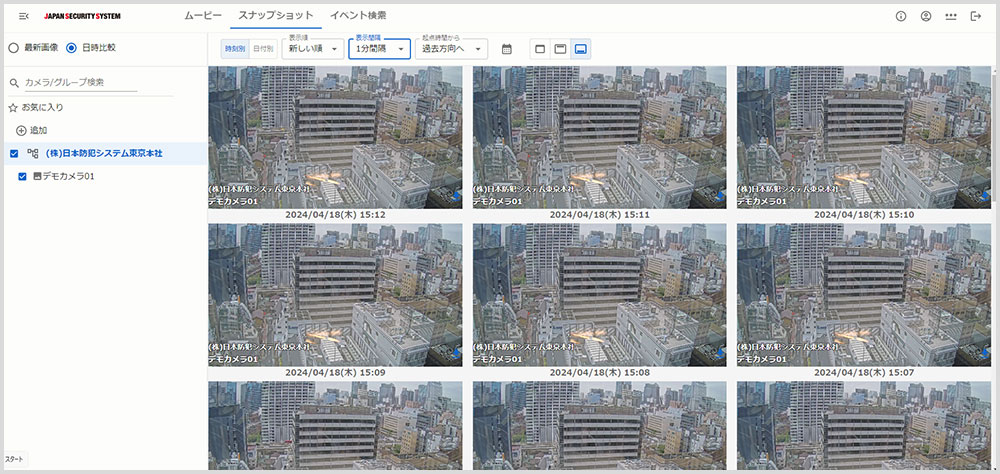
Task: Select the top caption layout icon
Action: [560, 49]
